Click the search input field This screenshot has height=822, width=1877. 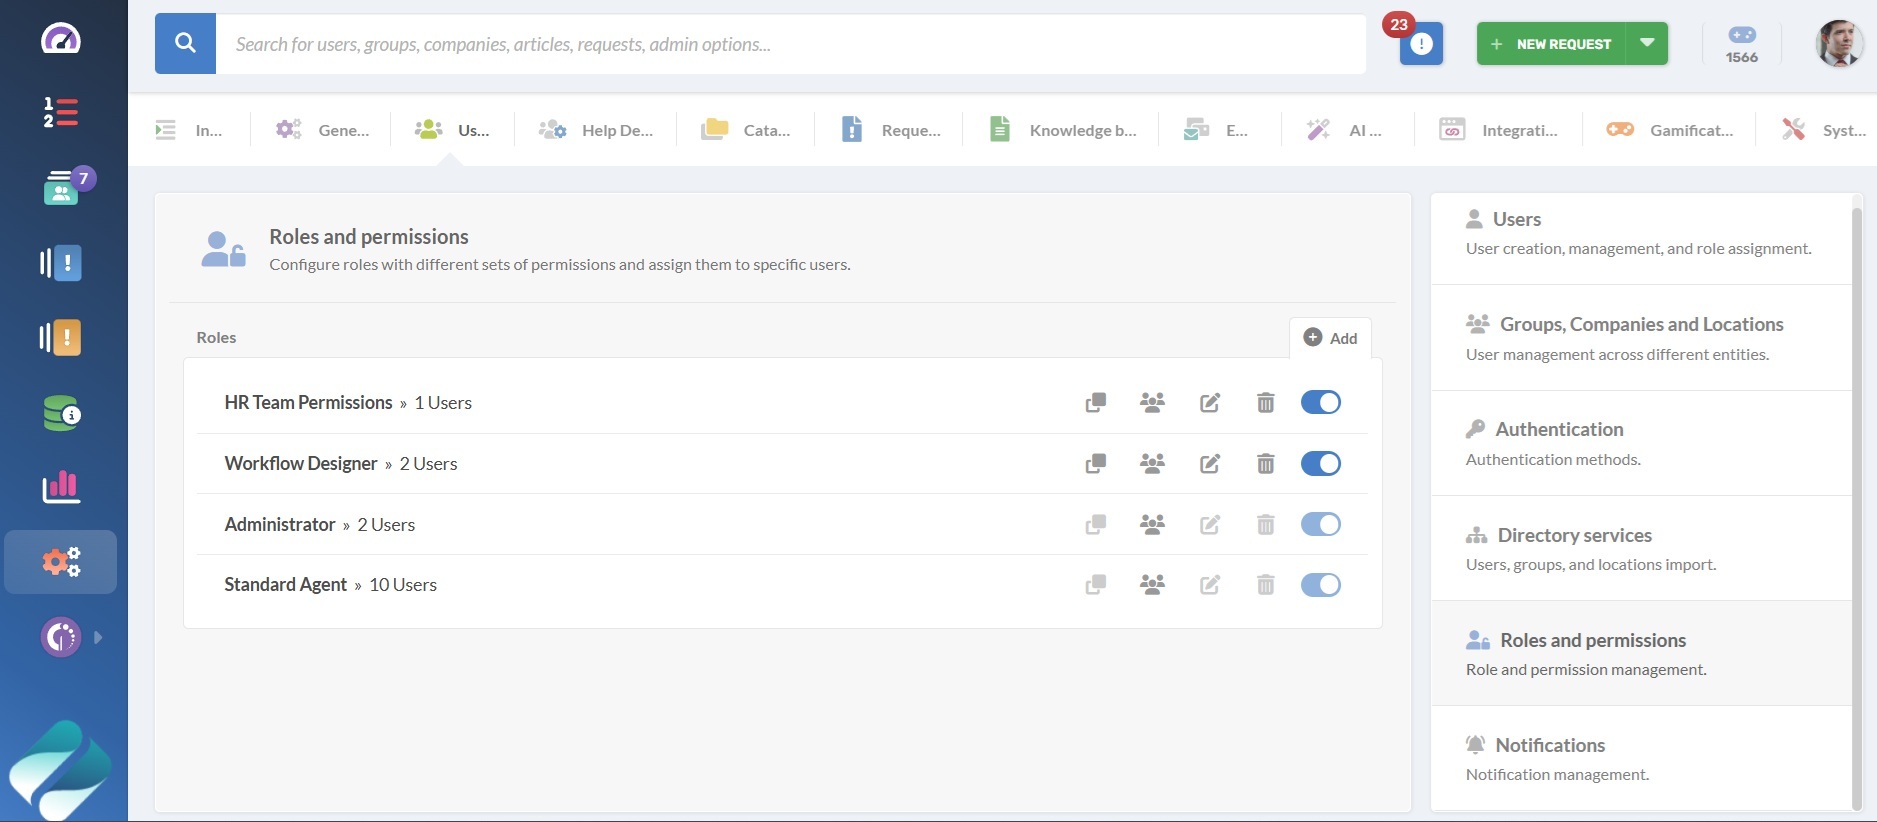[790, 44]
